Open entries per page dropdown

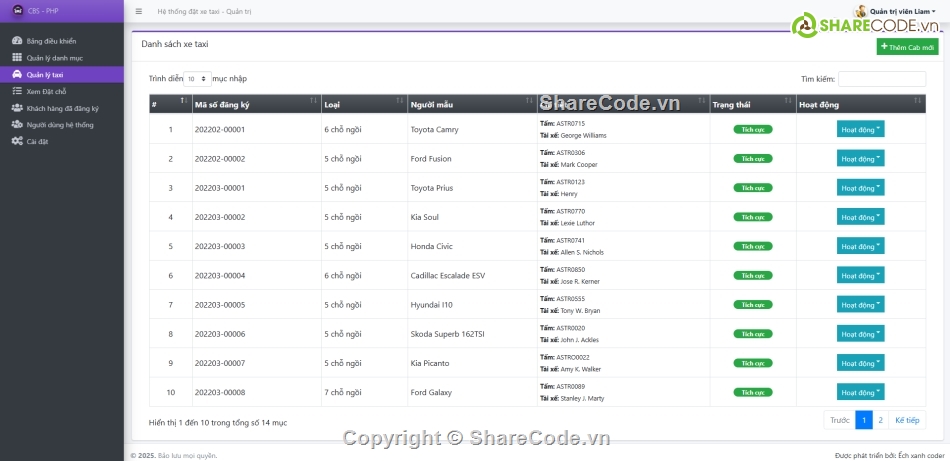pos(198,79)
